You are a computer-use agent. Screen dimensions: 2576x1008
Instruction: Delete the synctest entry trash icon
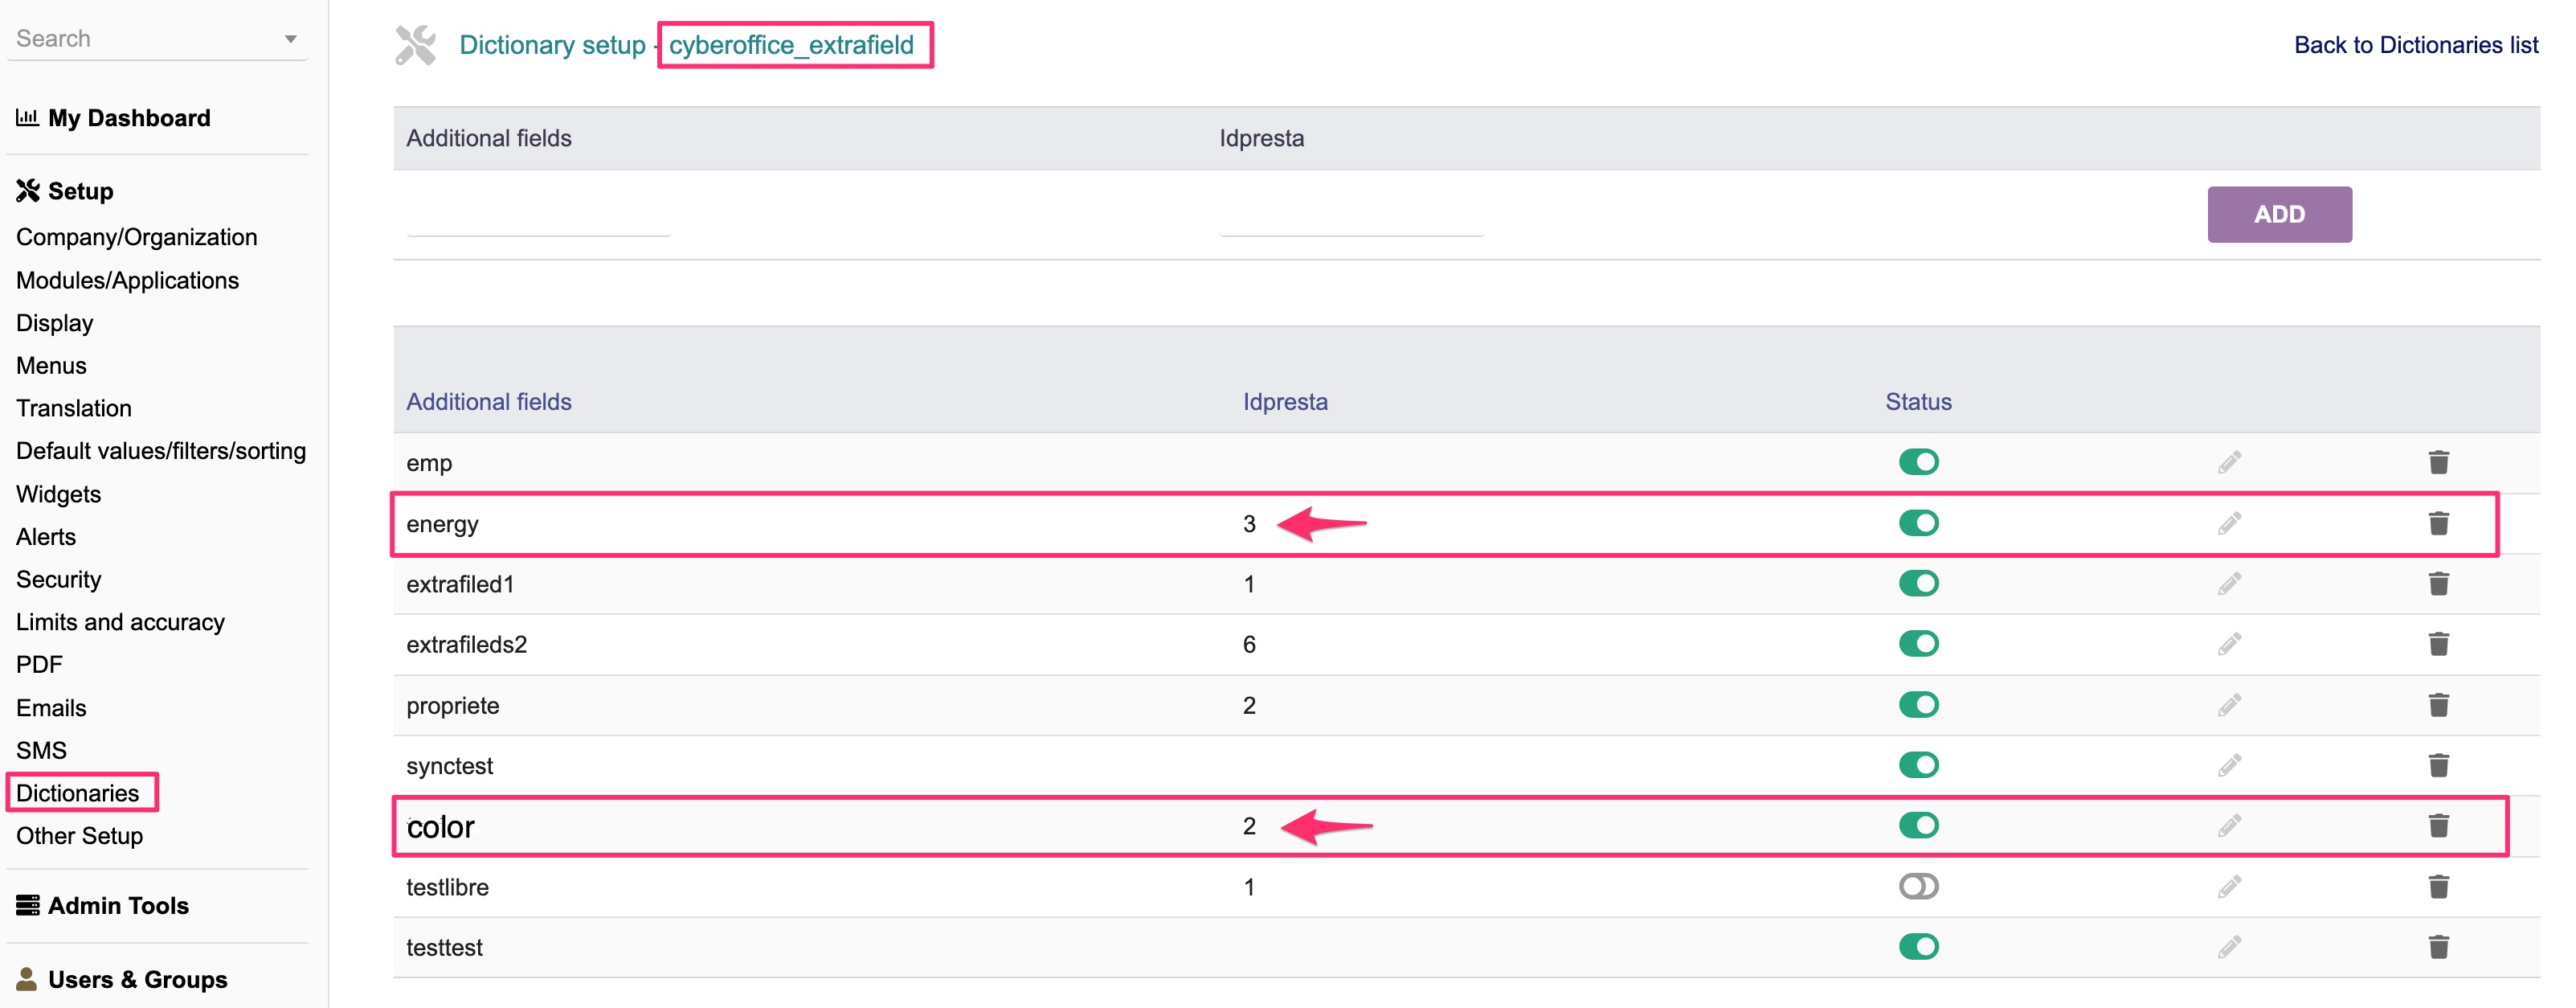coord(2438,765)
